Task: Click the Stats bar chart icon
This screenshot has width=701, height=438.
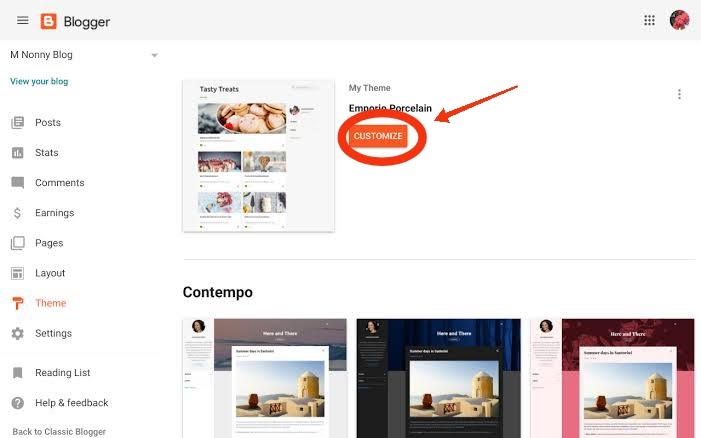Action: 17,153
